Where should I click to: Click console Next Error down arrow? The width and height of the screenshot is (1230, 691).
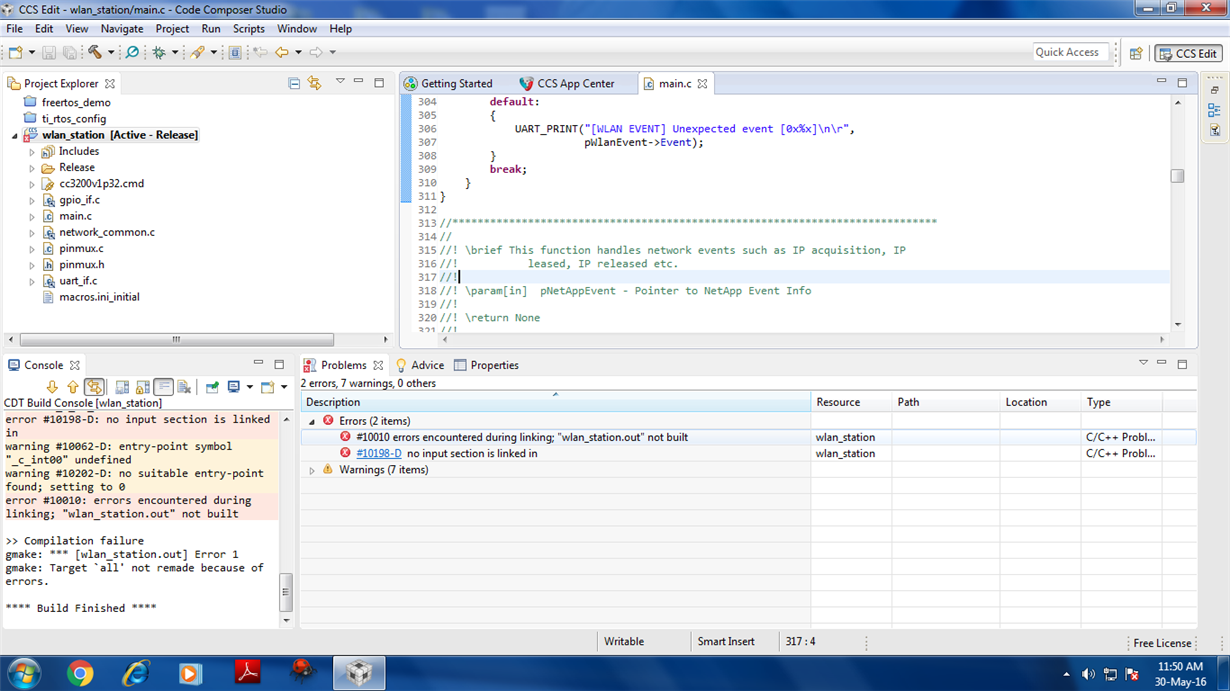pyautogui.click(x=52, y=387)
